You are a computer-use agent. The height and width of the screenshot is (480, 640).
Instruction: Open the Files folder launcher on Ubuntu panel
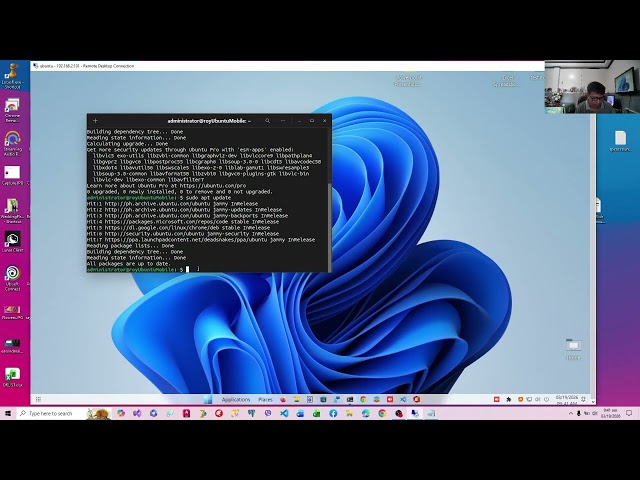[297, 400]
